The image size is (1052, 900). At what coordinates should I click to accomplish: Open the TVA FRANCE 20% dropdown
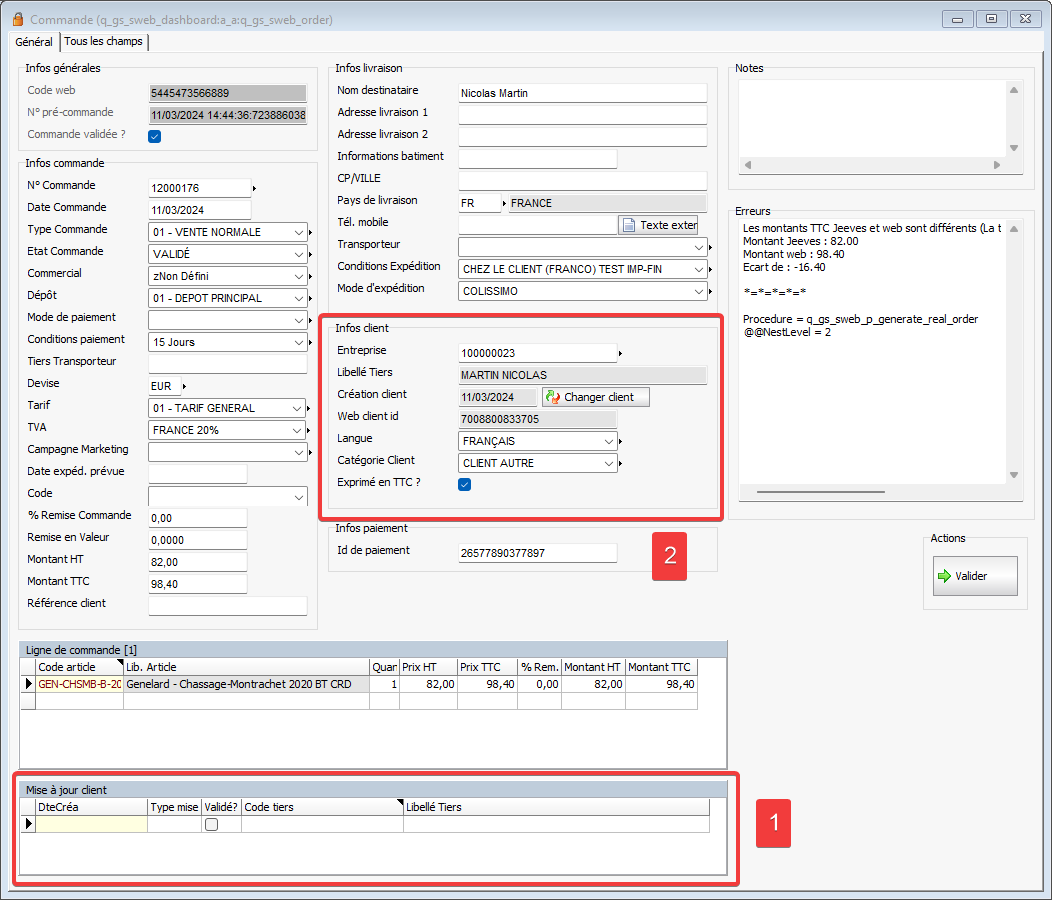(299, 430)
